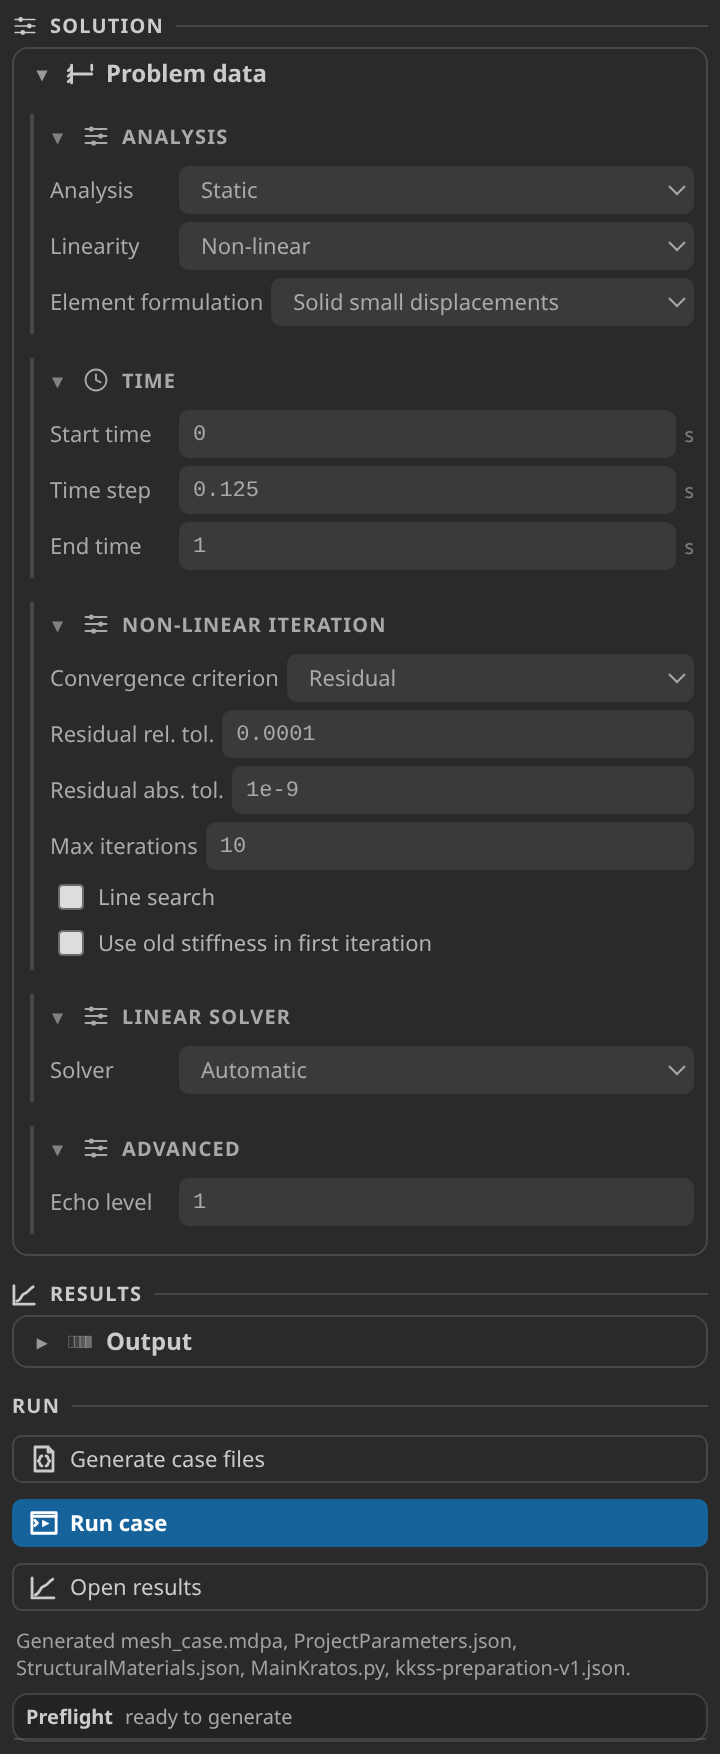Enable the Line search checkbox
720x1754 pixels.
71,897
